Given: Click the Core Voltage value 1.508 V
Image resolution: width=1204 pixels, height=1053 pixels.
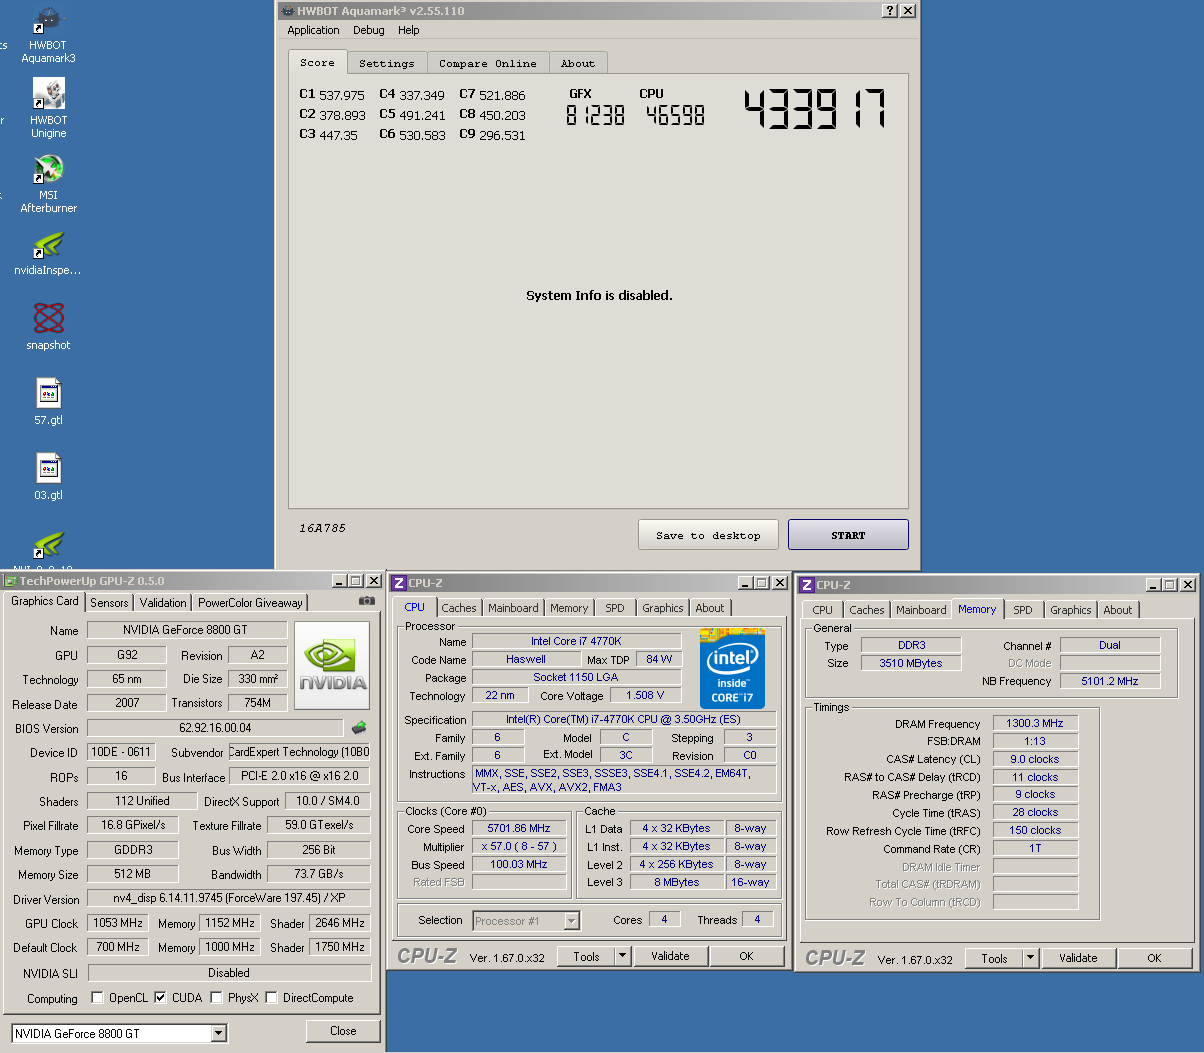Looking at the screenshot, I should (x=645, y=696).
